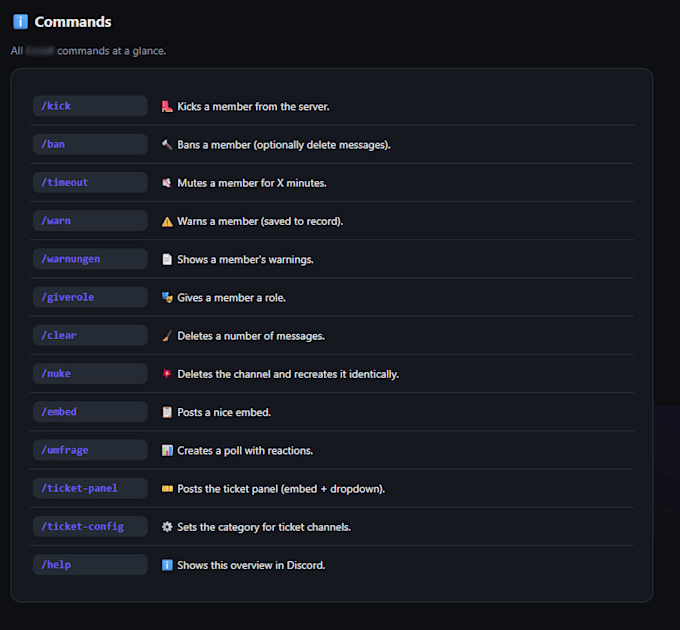This screenshot has height=630, width=680.
Task: Select the /ban command badge
Action: 90,144
